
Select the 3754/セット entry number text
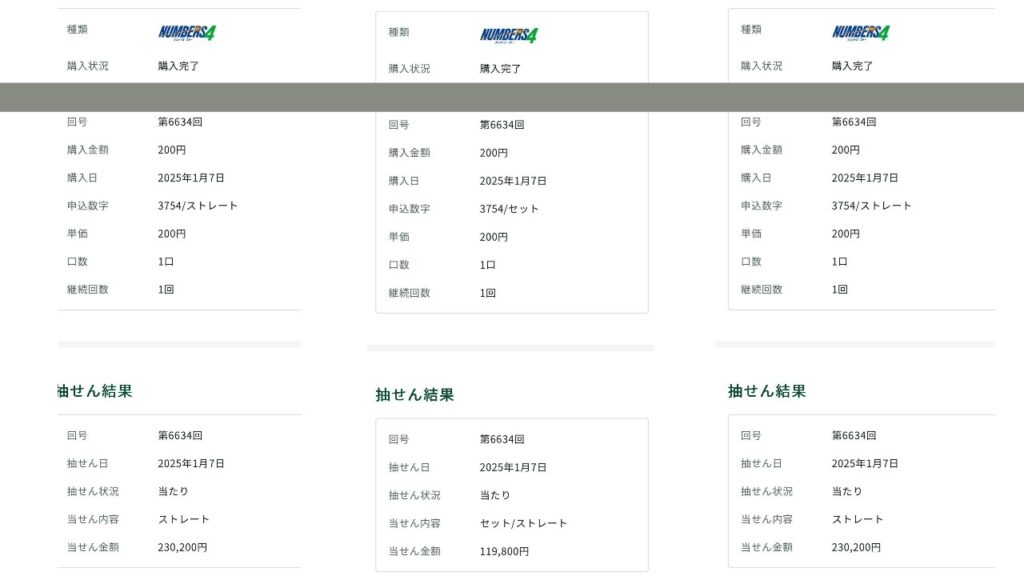point(509,209)
